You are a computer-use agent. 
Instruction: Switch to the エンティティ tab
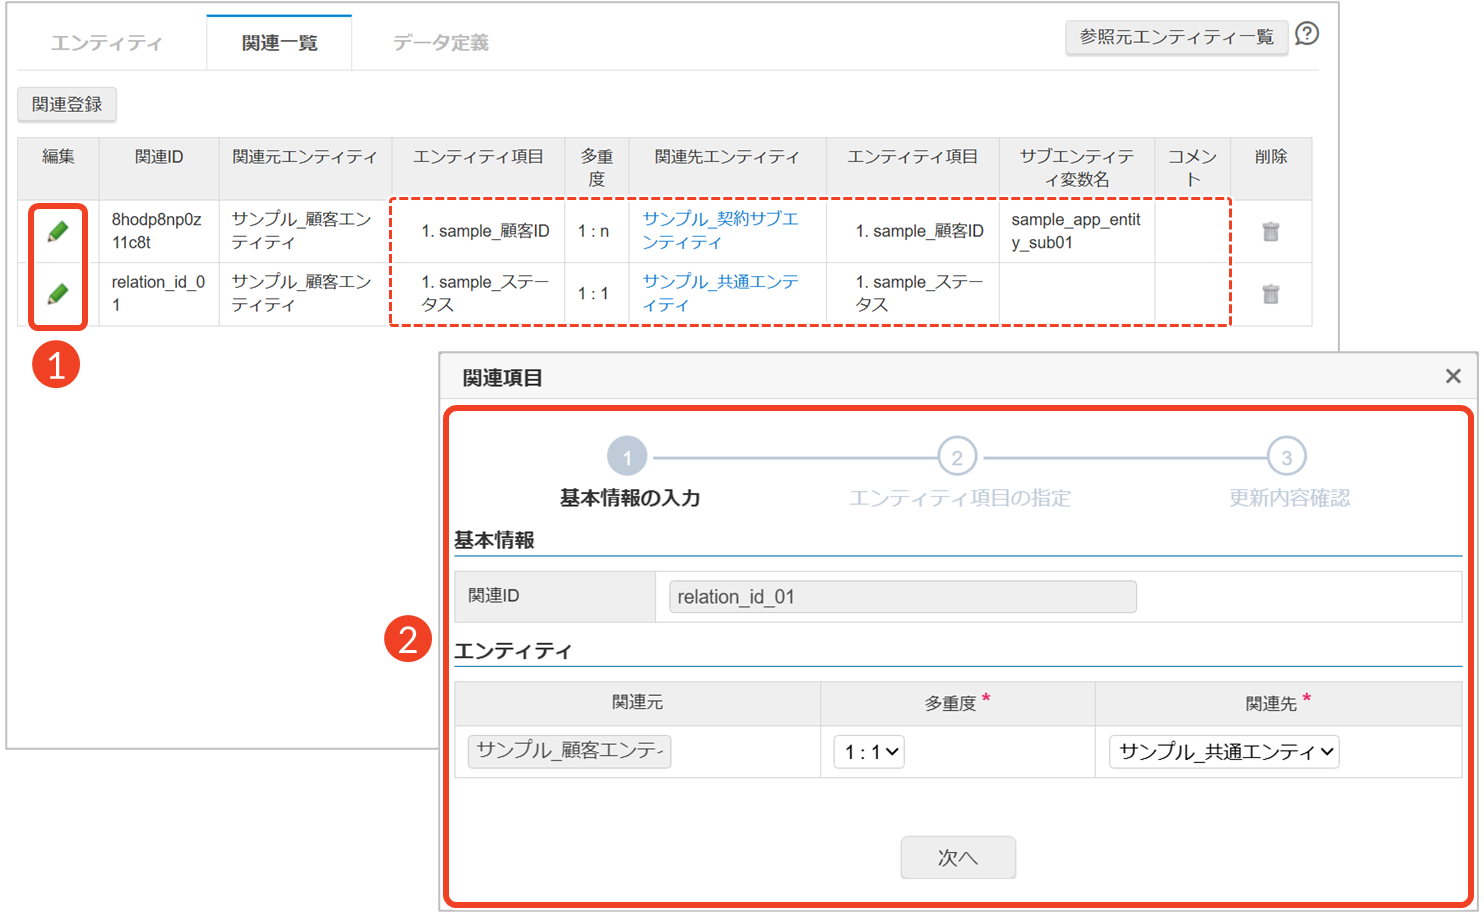(x=107, y=43)
